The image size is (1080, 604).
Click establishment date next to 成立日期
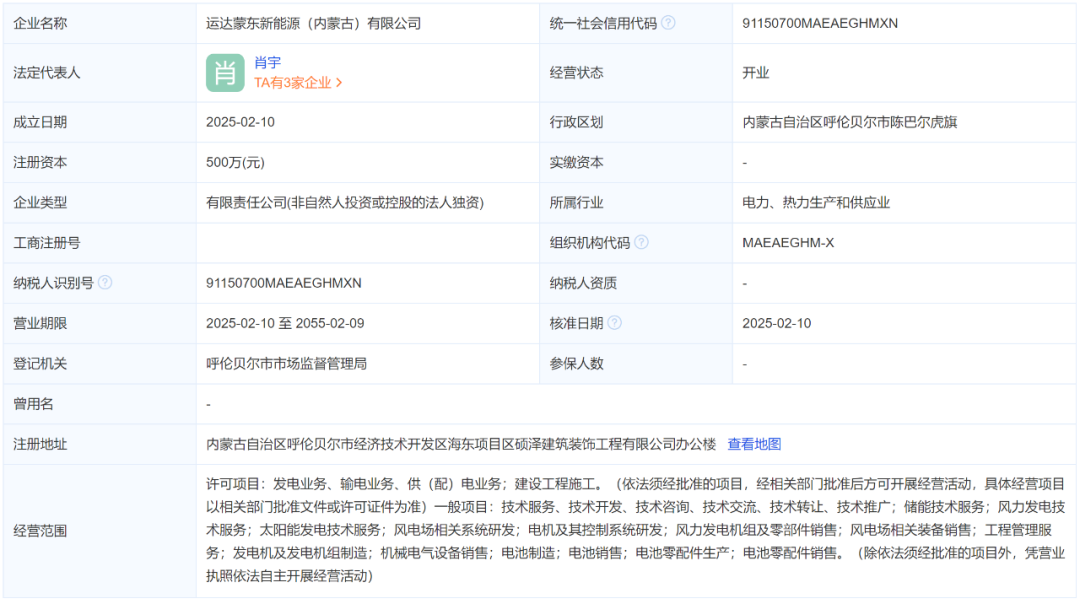(x=240, y=122)
